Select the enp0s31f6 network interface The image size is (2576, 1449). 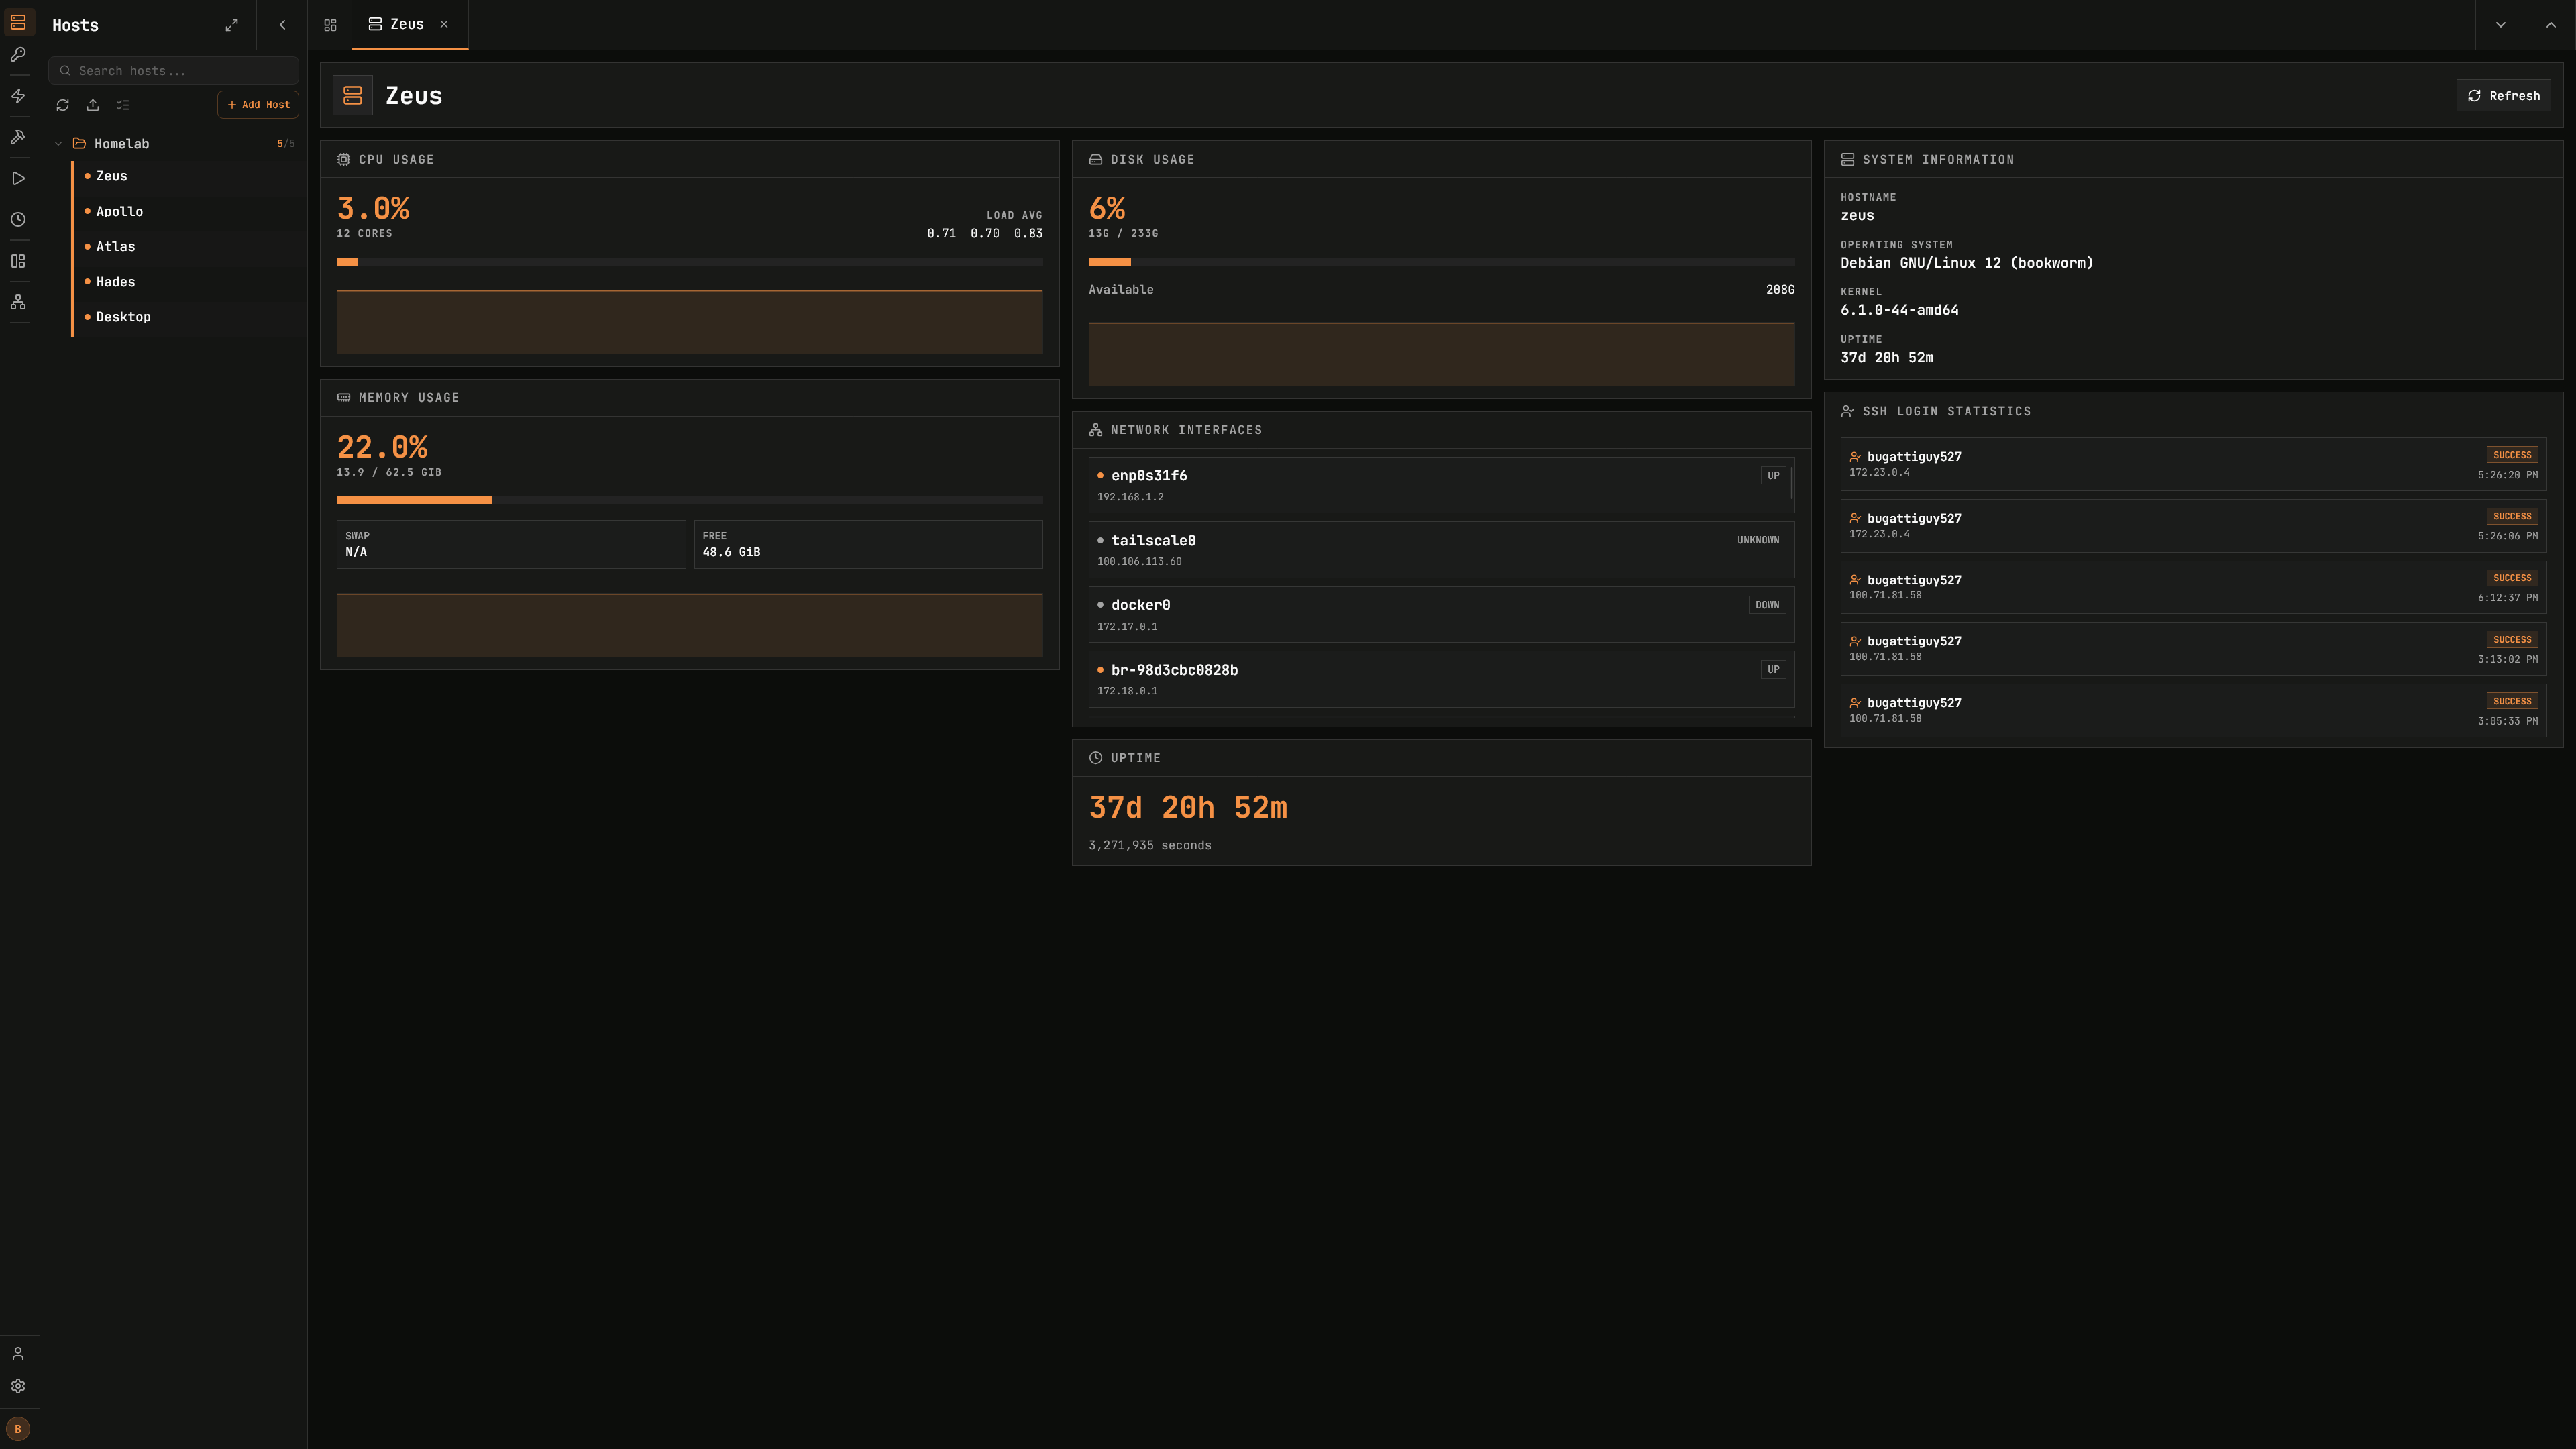[x=1442, y=486]
